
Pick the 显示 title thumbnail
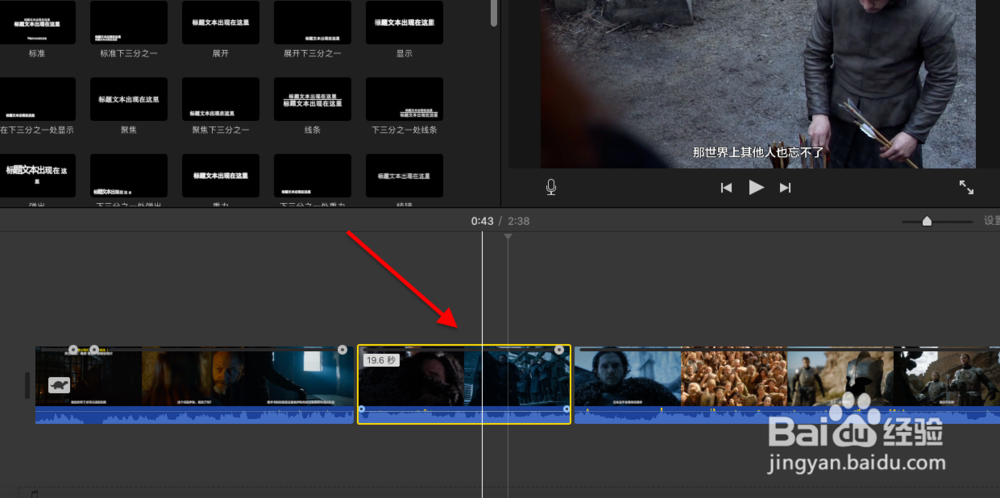pos(404,22)
